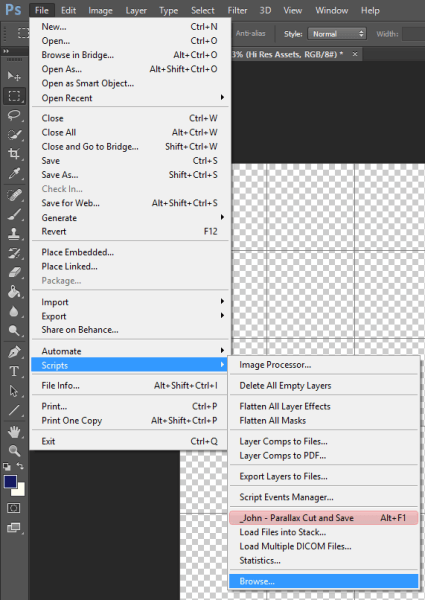The width and height of the screenshot is (425, 600).
Task: Select the Move tool
Action: click(x=14, y=76)
